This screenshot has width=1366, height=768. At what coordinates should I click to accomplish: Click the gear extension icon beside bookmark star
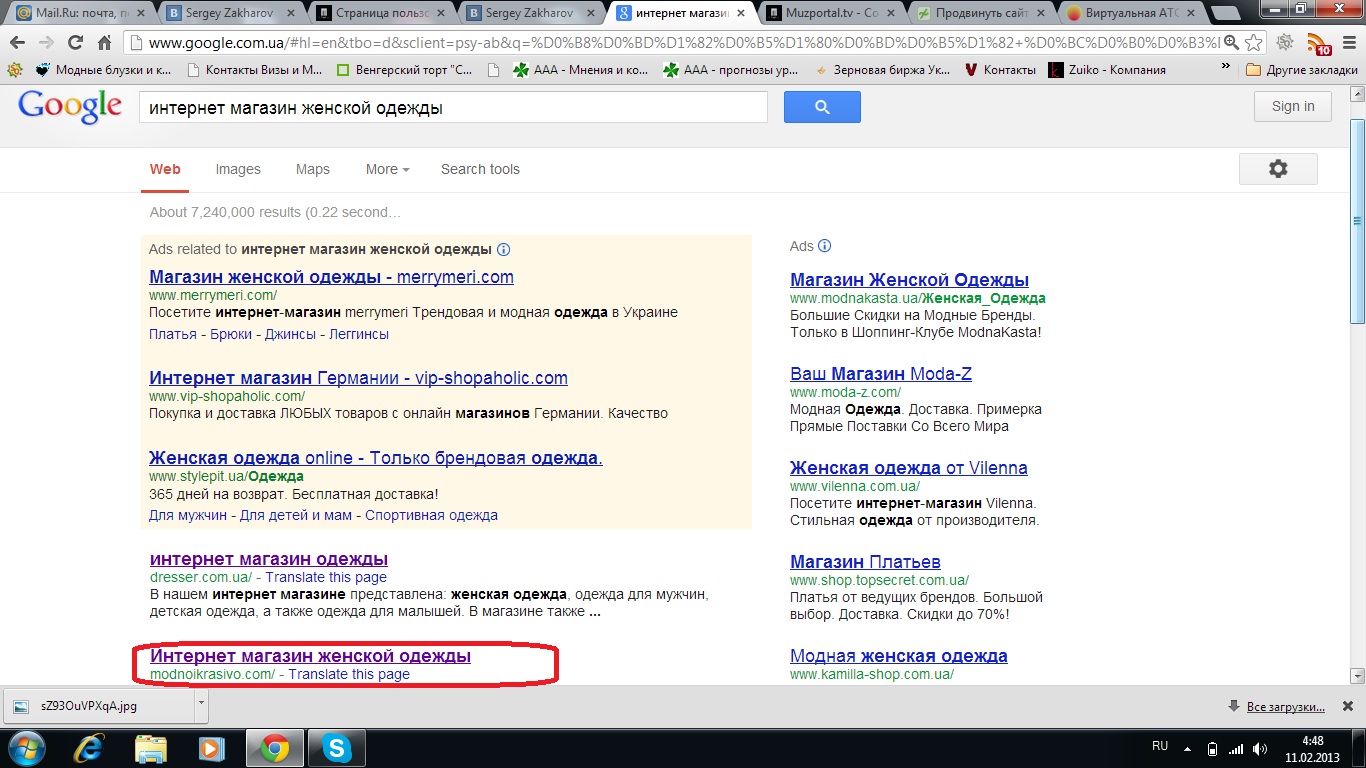tap(1286, 43)
